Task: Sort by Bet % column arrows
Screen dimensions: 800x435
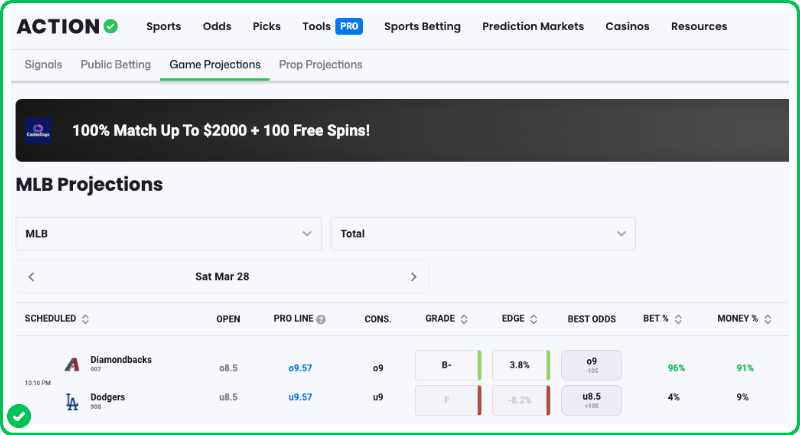Action: [678, 320]
